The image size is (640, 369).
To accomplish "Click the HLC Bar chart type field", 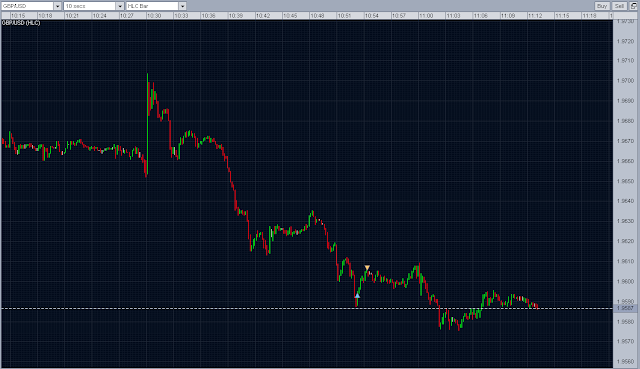I will point(152,6).
